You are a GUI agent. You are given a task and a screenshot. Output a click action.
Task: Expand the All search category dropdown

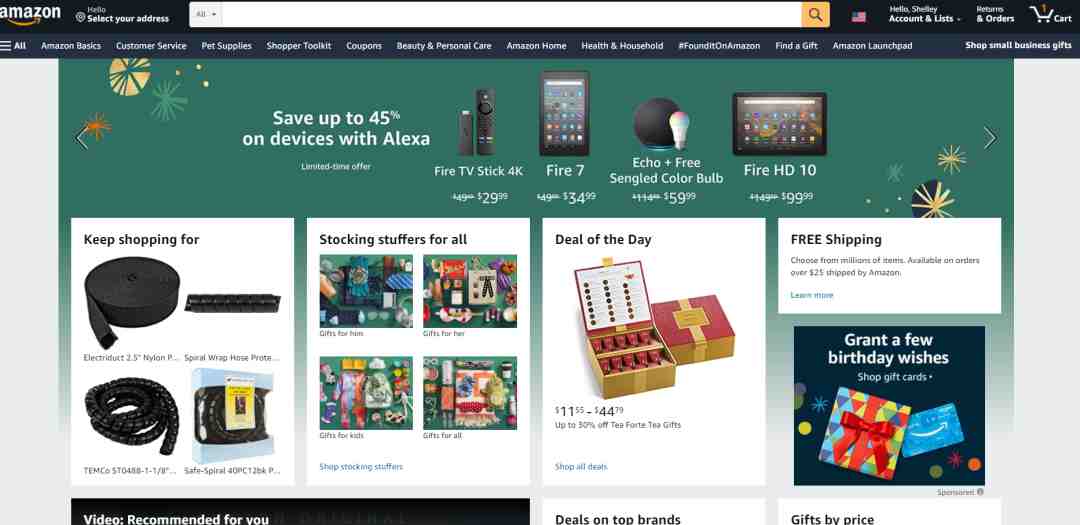(x=205, y=14)
